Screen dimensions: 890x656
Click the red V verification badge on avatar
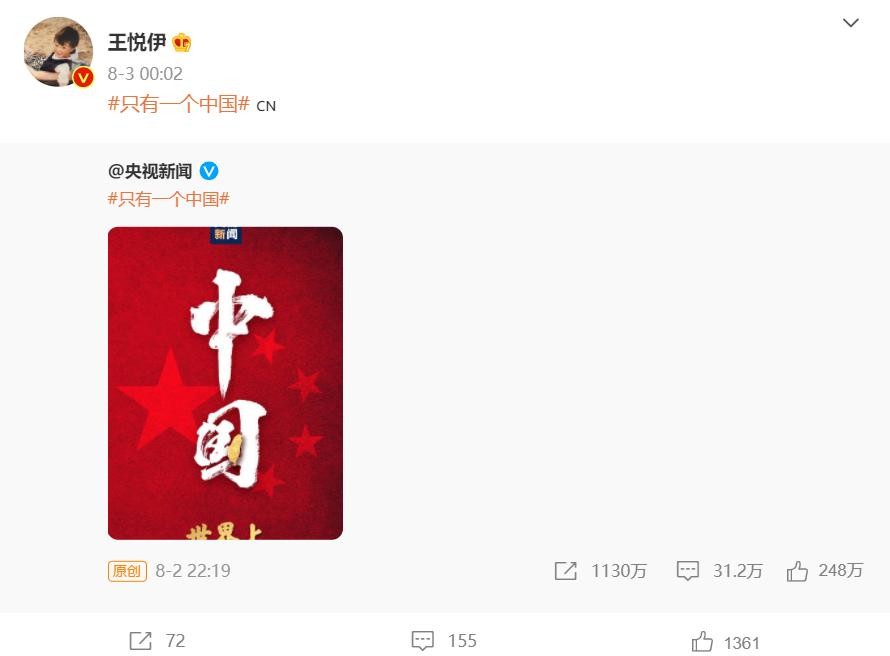[83, 77]
